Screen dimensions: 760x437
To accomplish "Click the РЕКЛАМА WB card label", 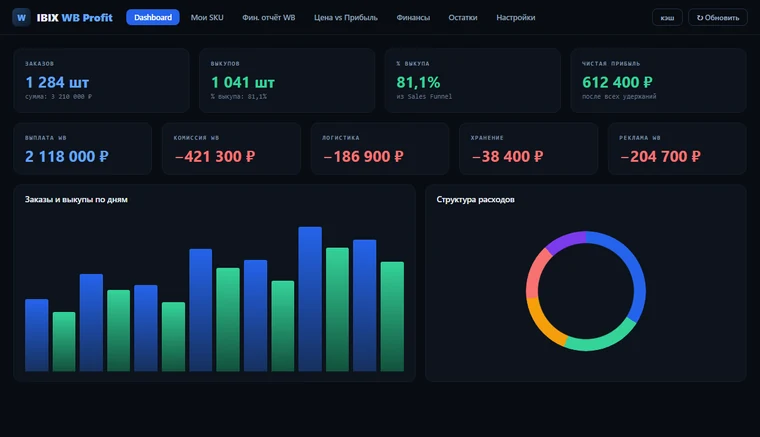I will (640, 138).
